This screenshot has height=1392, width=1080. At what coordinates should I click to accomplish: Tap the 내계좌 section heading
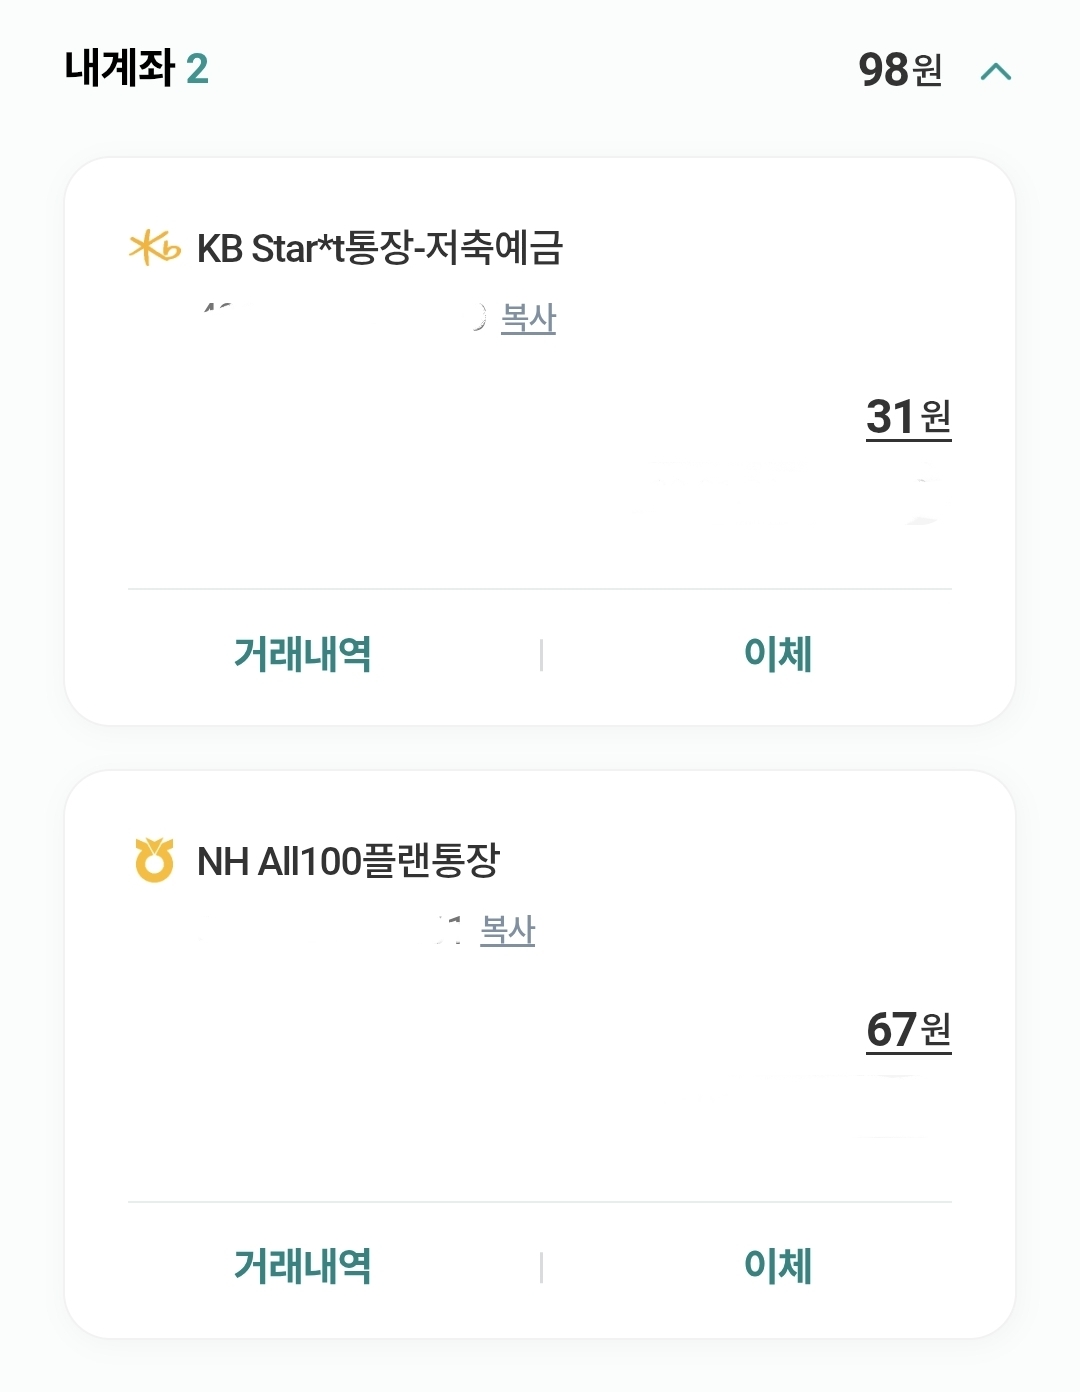119,69
